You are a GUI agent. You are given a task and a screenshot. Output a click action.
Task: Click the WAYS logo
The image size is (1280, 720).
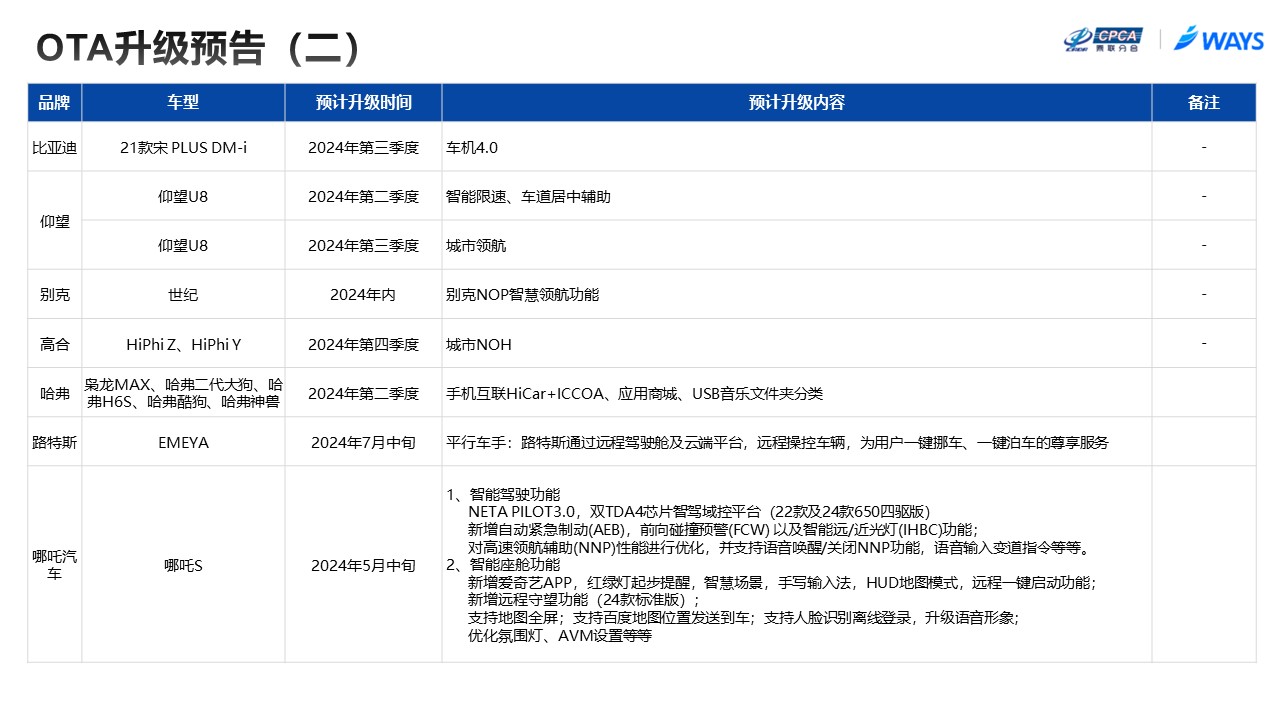click(1219, 39)
